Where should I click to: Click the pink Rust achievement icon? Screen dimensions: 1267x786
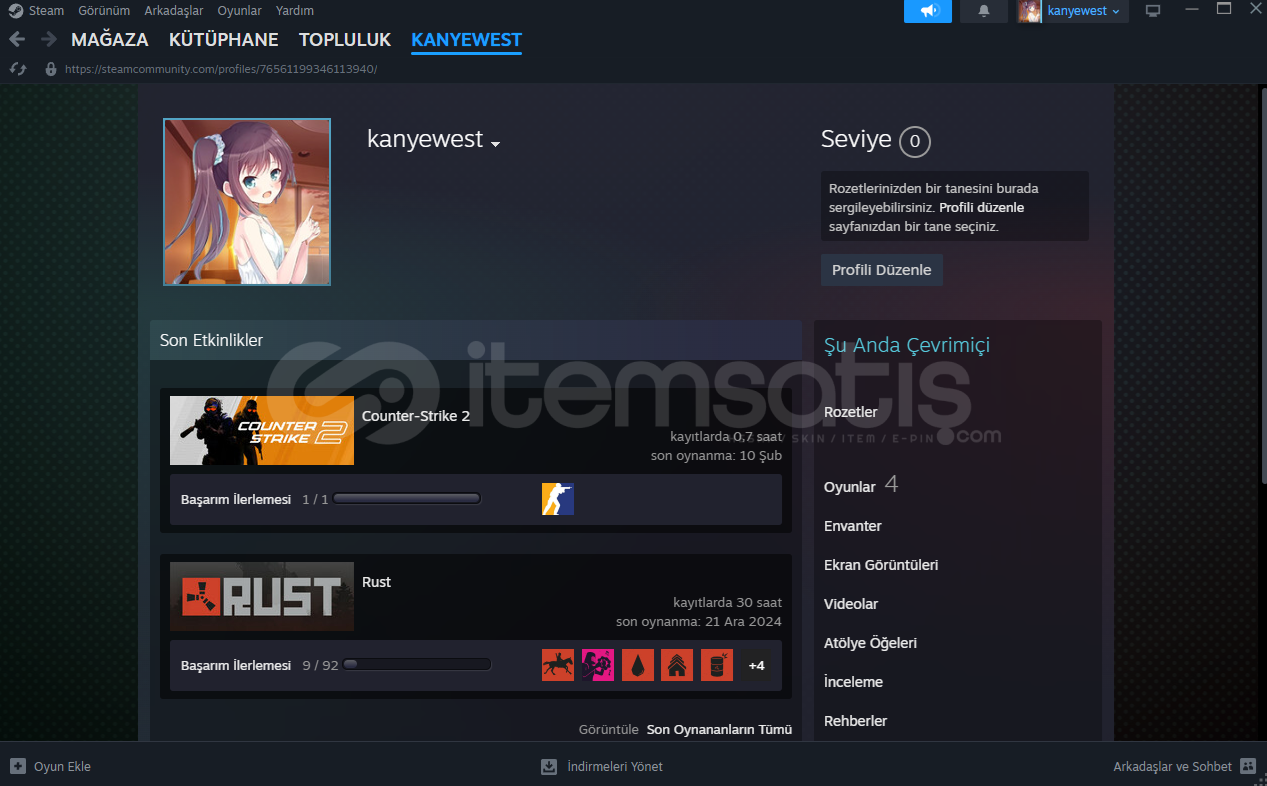point(598,665)
